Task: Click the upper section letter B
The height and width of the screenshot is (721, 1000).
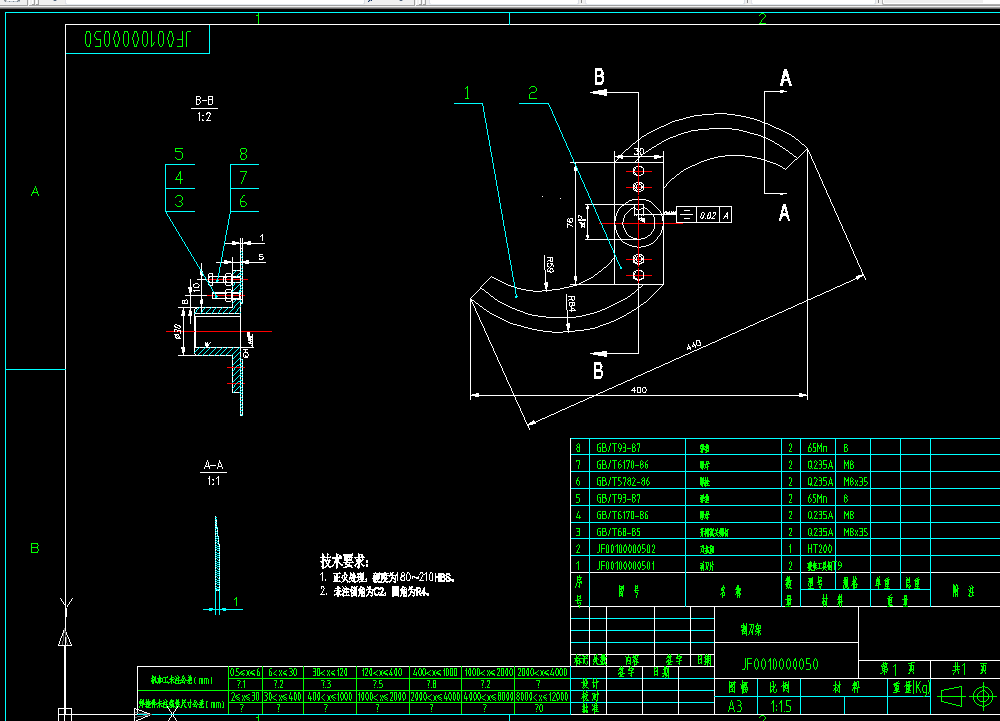Action: click(599, 77)
